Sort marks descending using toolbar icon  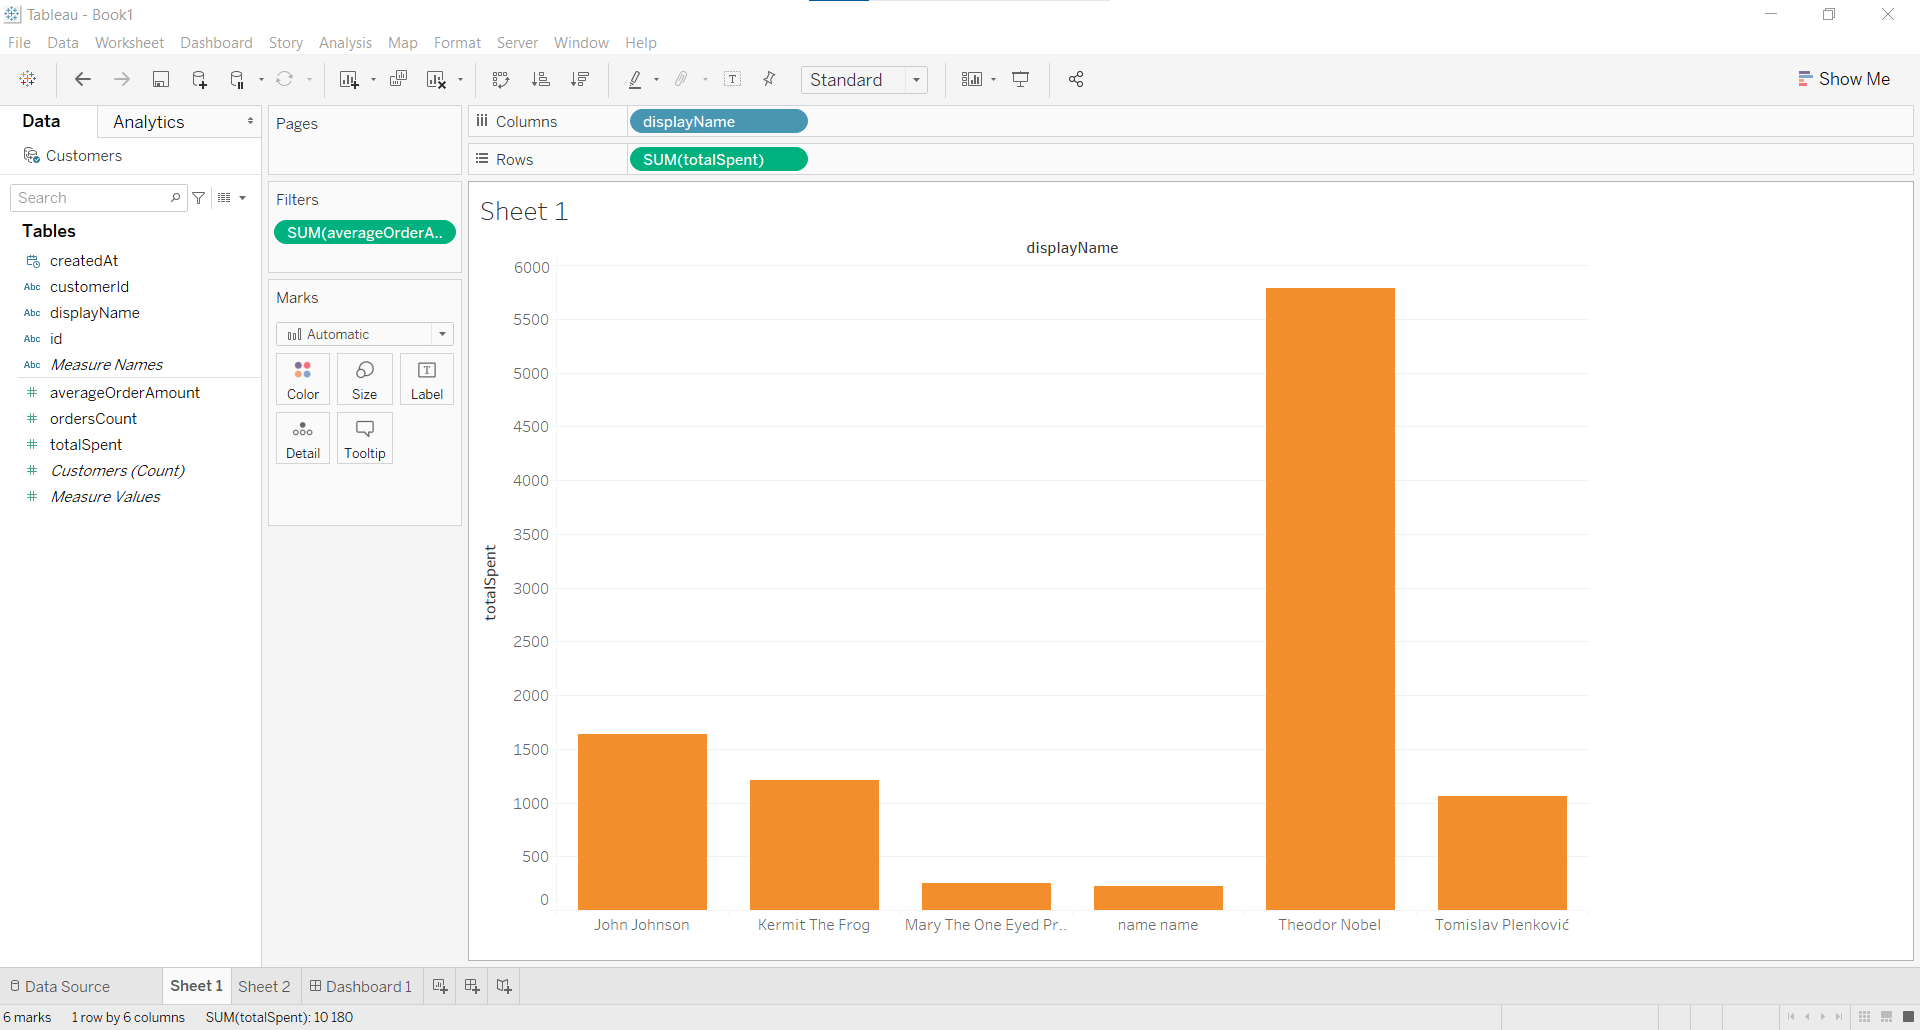pos(580,79)
